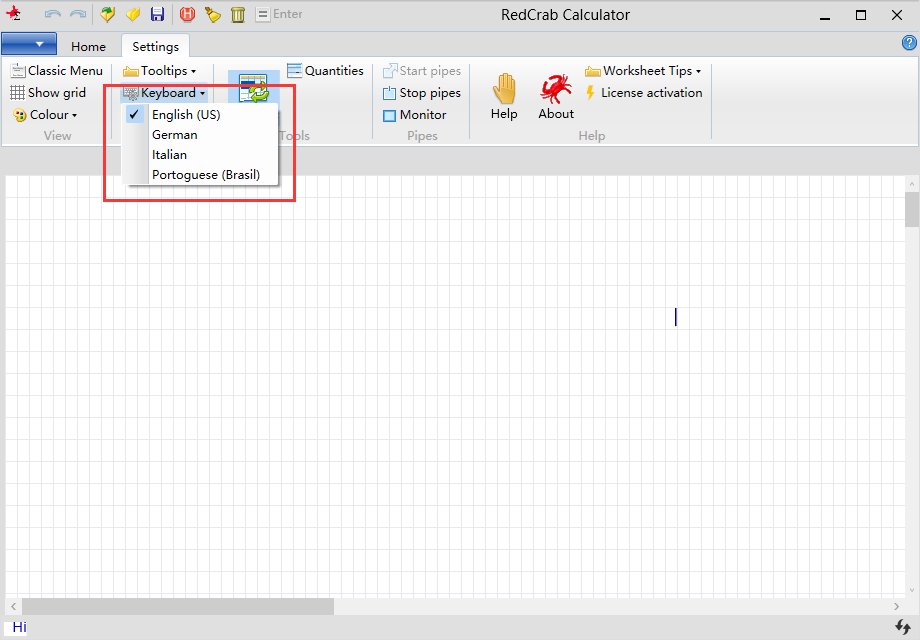Image resolution: width=920 pixels, height=640 pixels.
Task: Click the scroll left arrow
Action: pyautogui.click(x=13, y=606)
